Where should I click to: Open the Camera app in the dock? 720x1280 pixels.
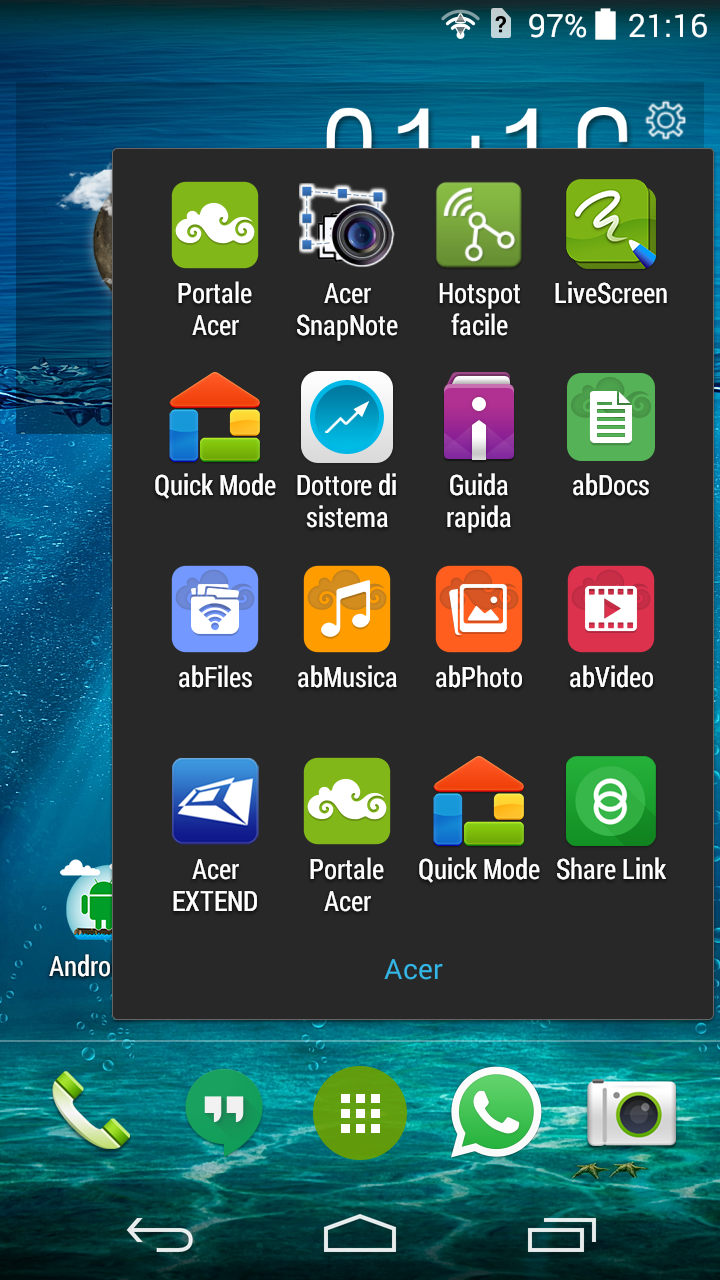(631, 1113)
